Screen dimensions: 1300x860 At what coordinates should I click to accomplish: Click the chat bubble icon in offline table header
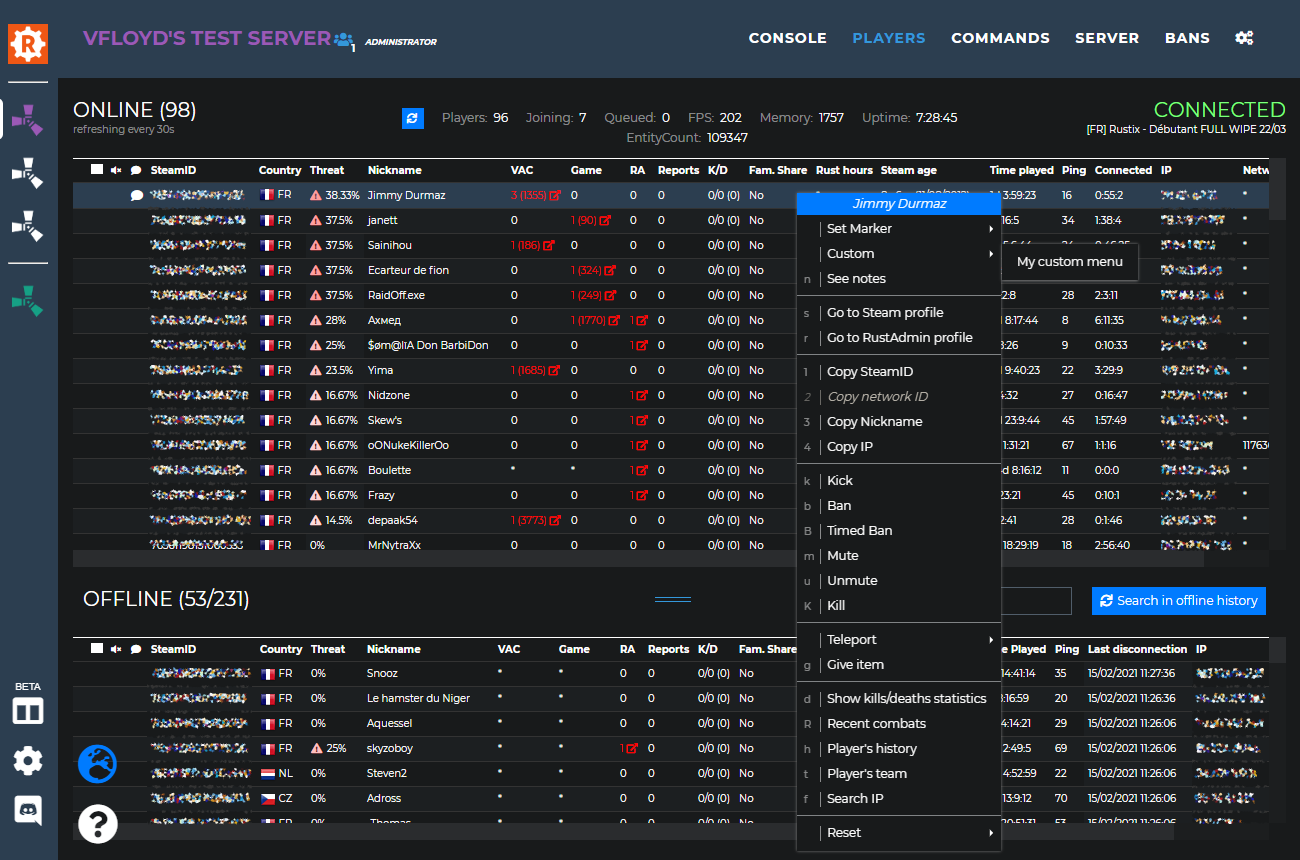137,649
